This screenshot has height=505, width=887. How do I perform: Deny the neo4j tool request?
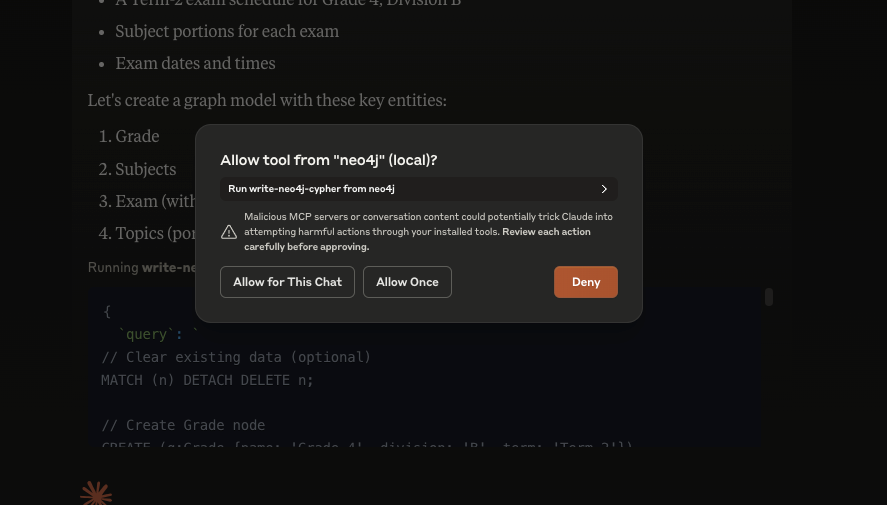tap(585, 282)
